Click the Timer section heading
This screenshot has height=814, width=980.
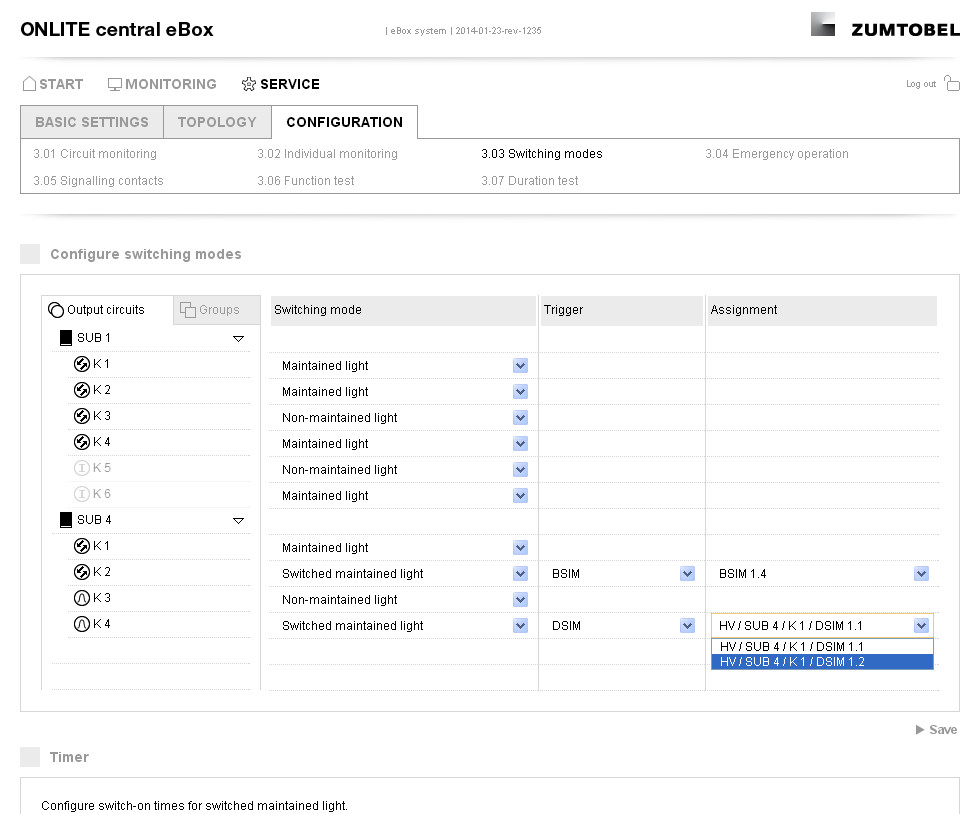point(69,757)
